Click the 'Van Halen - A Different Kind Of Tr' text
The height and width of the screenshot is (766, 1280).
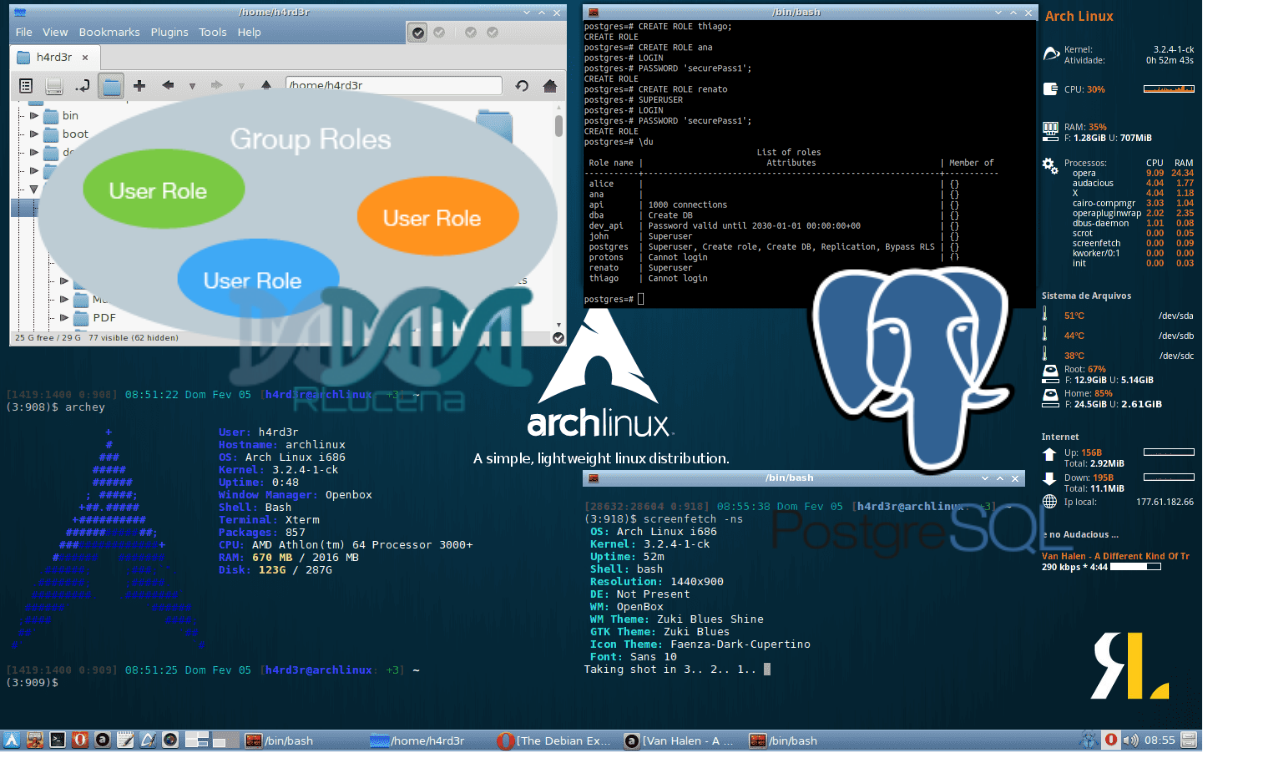pyautogui.click(x=1115, y=556)
